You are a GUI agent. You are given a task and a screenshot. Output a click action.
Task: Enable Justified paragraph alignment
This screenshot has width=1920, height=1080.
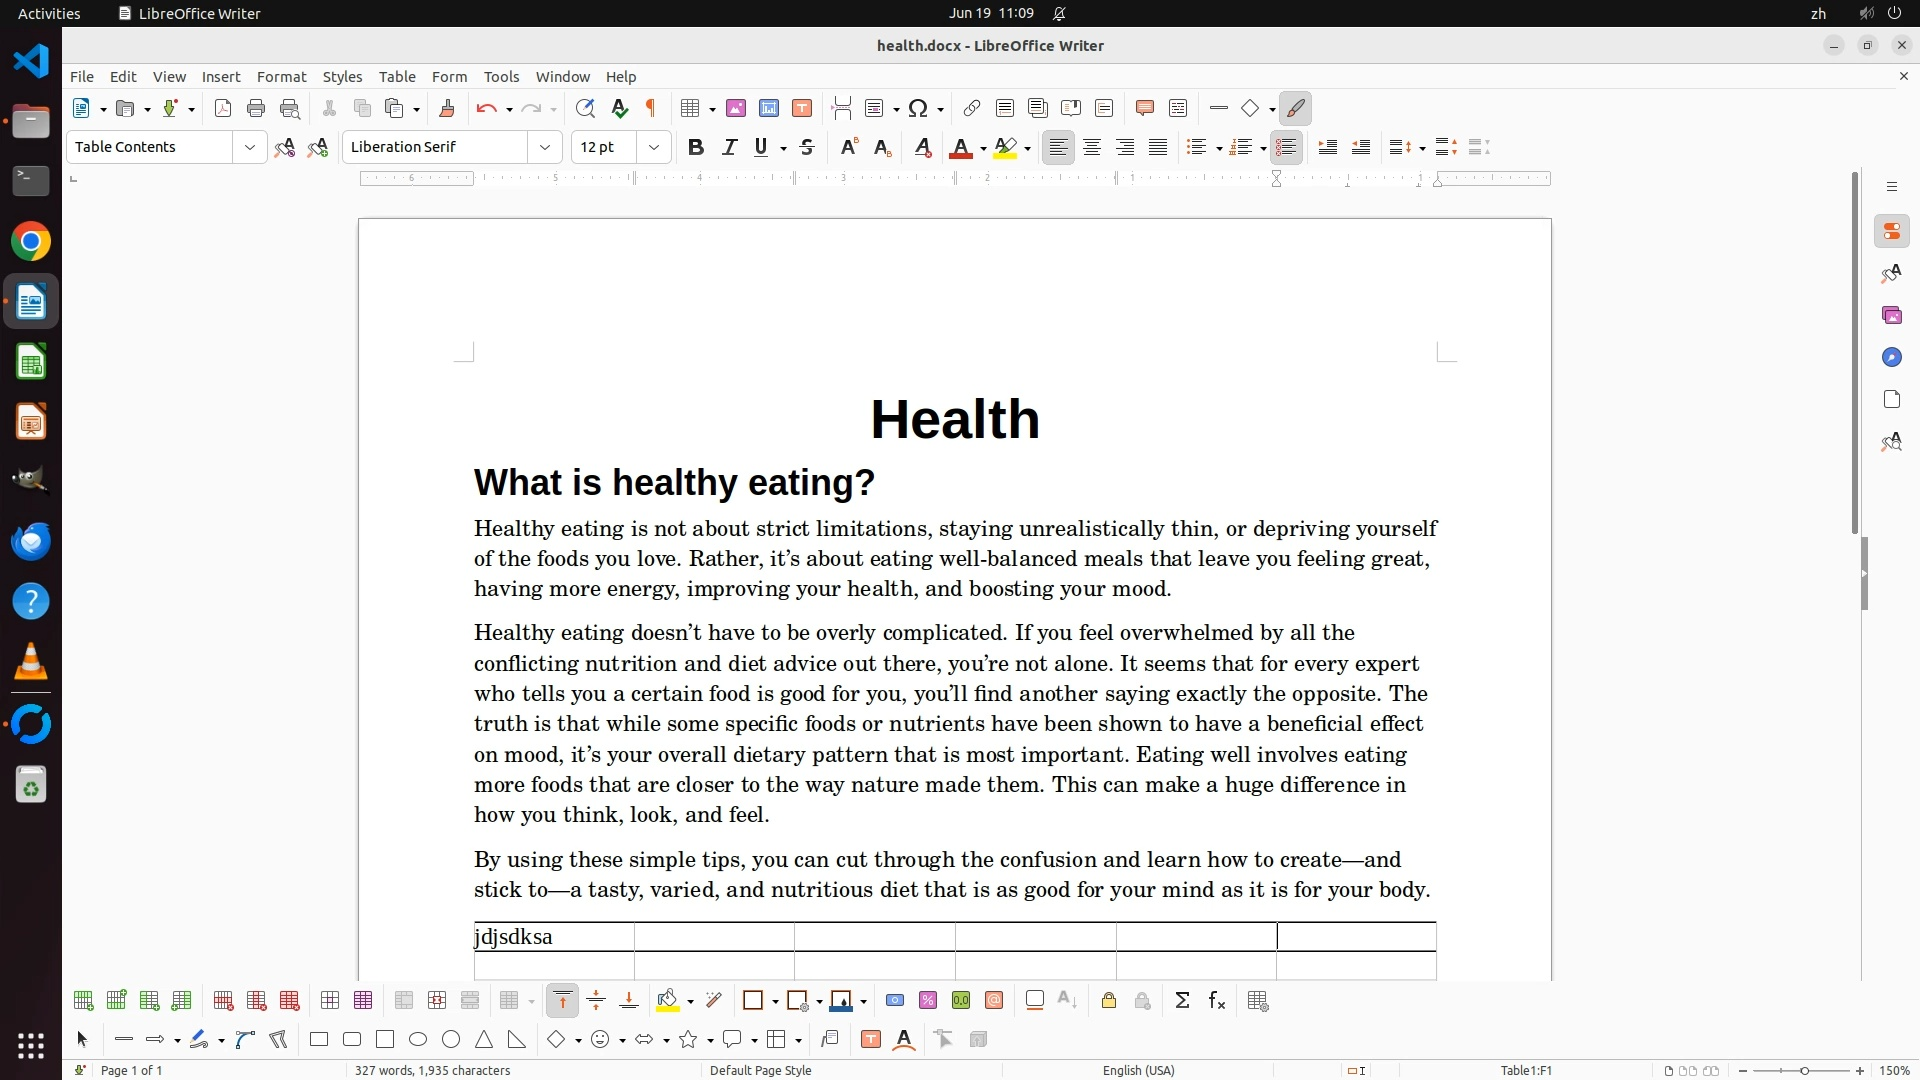(1158, 148)
